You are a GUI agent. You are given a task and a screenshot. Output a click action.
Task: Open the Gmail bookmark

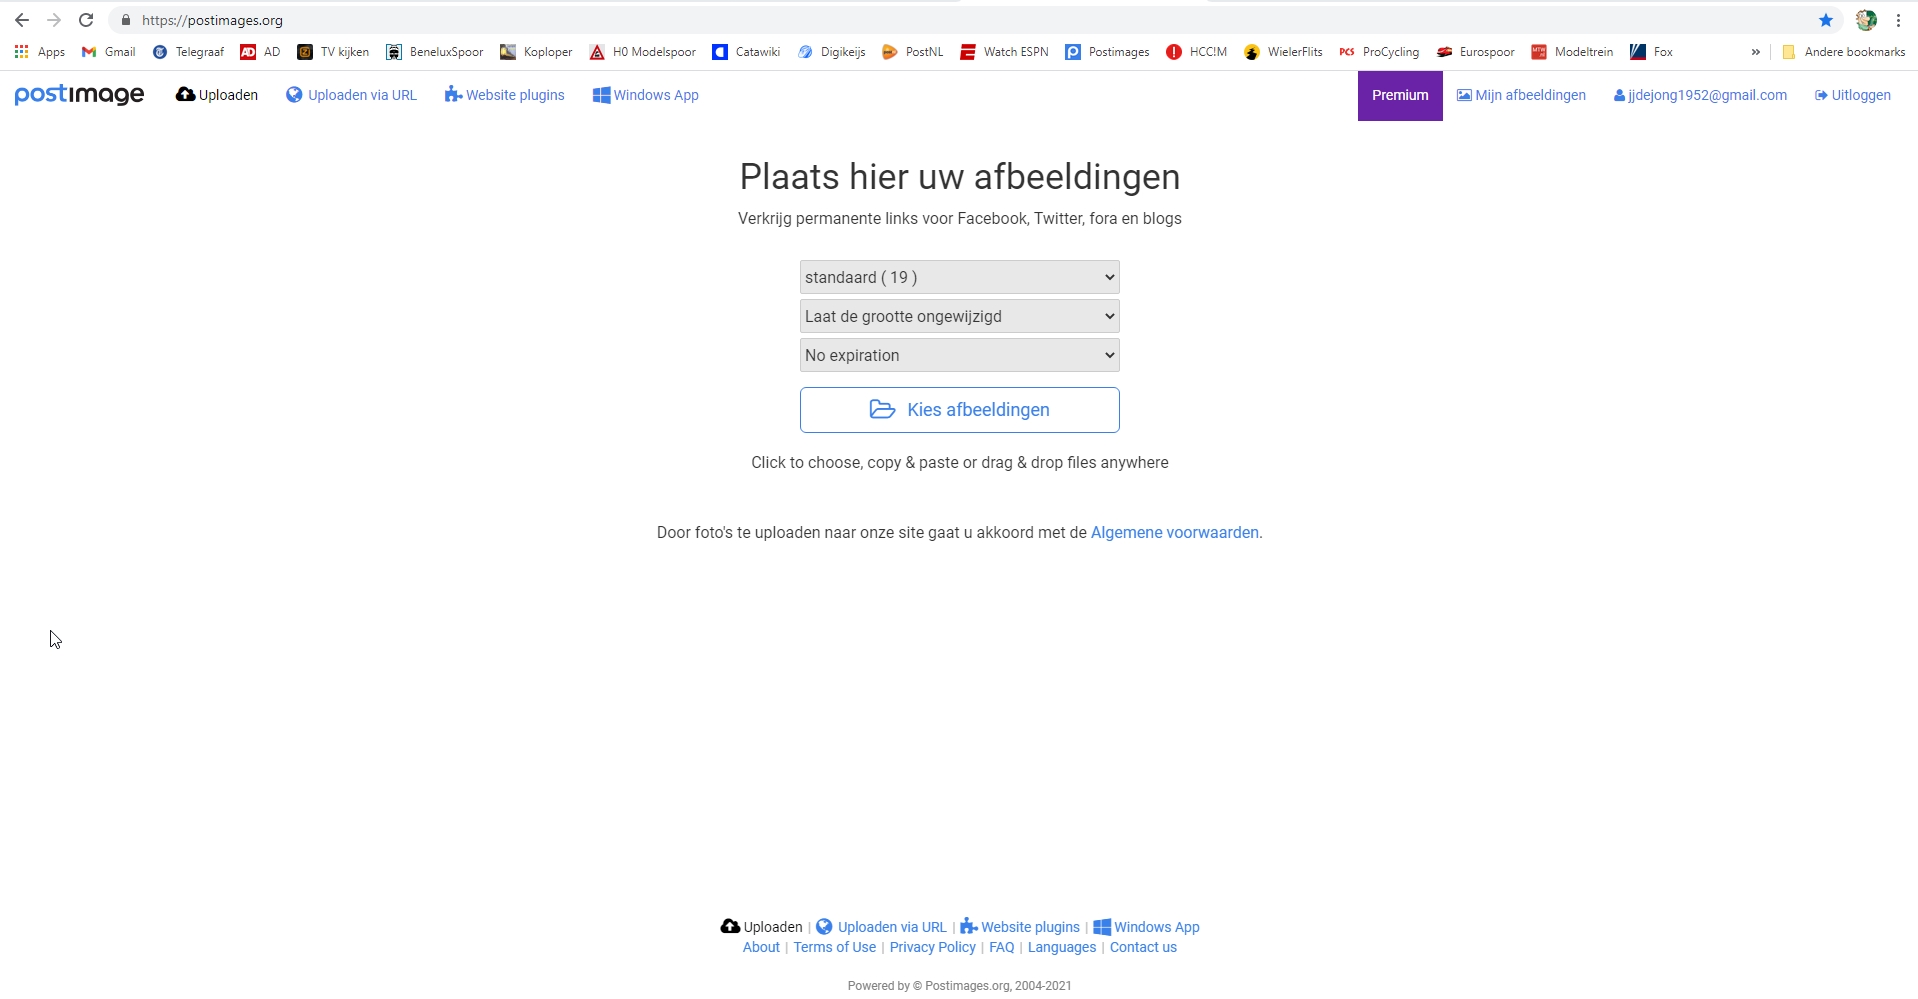click(x=108, y=52)
